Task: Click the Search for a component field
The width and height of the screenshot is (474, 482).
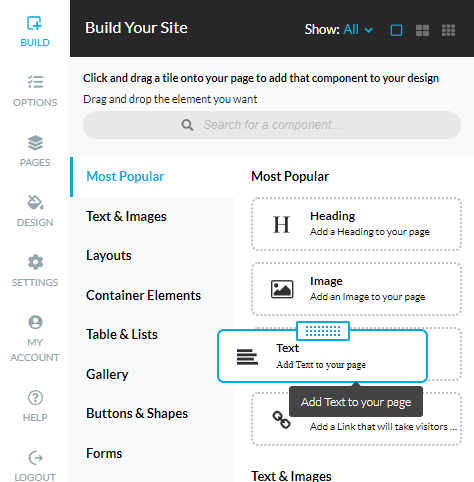Action: [272, 125]
